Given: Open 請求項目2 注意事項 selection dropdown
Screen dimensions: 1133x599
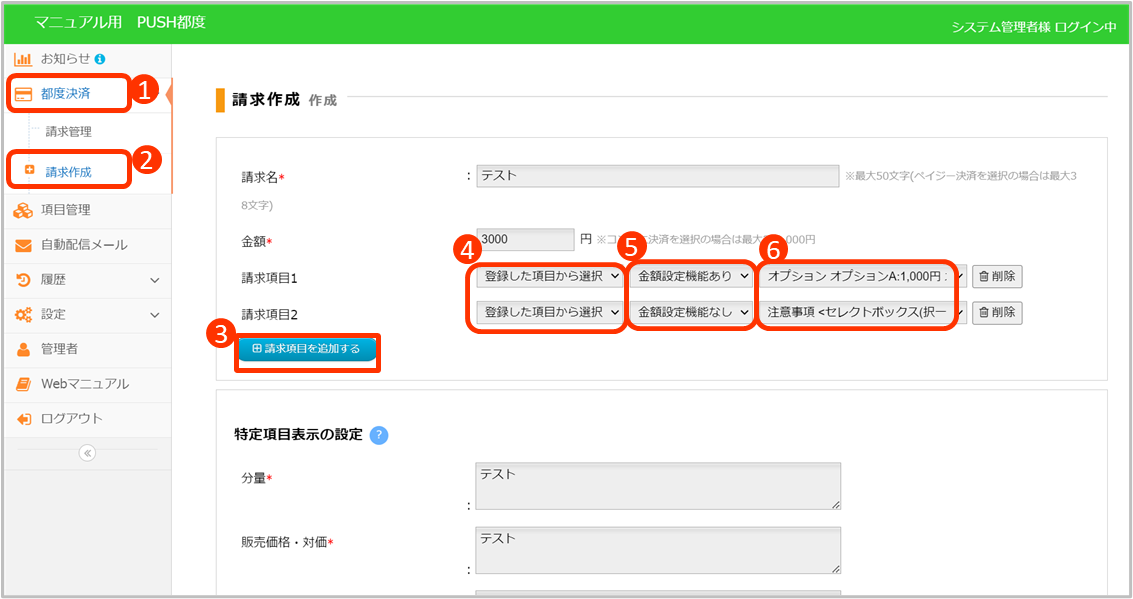Looking at the screenshot, I should (x=863, y=313).
